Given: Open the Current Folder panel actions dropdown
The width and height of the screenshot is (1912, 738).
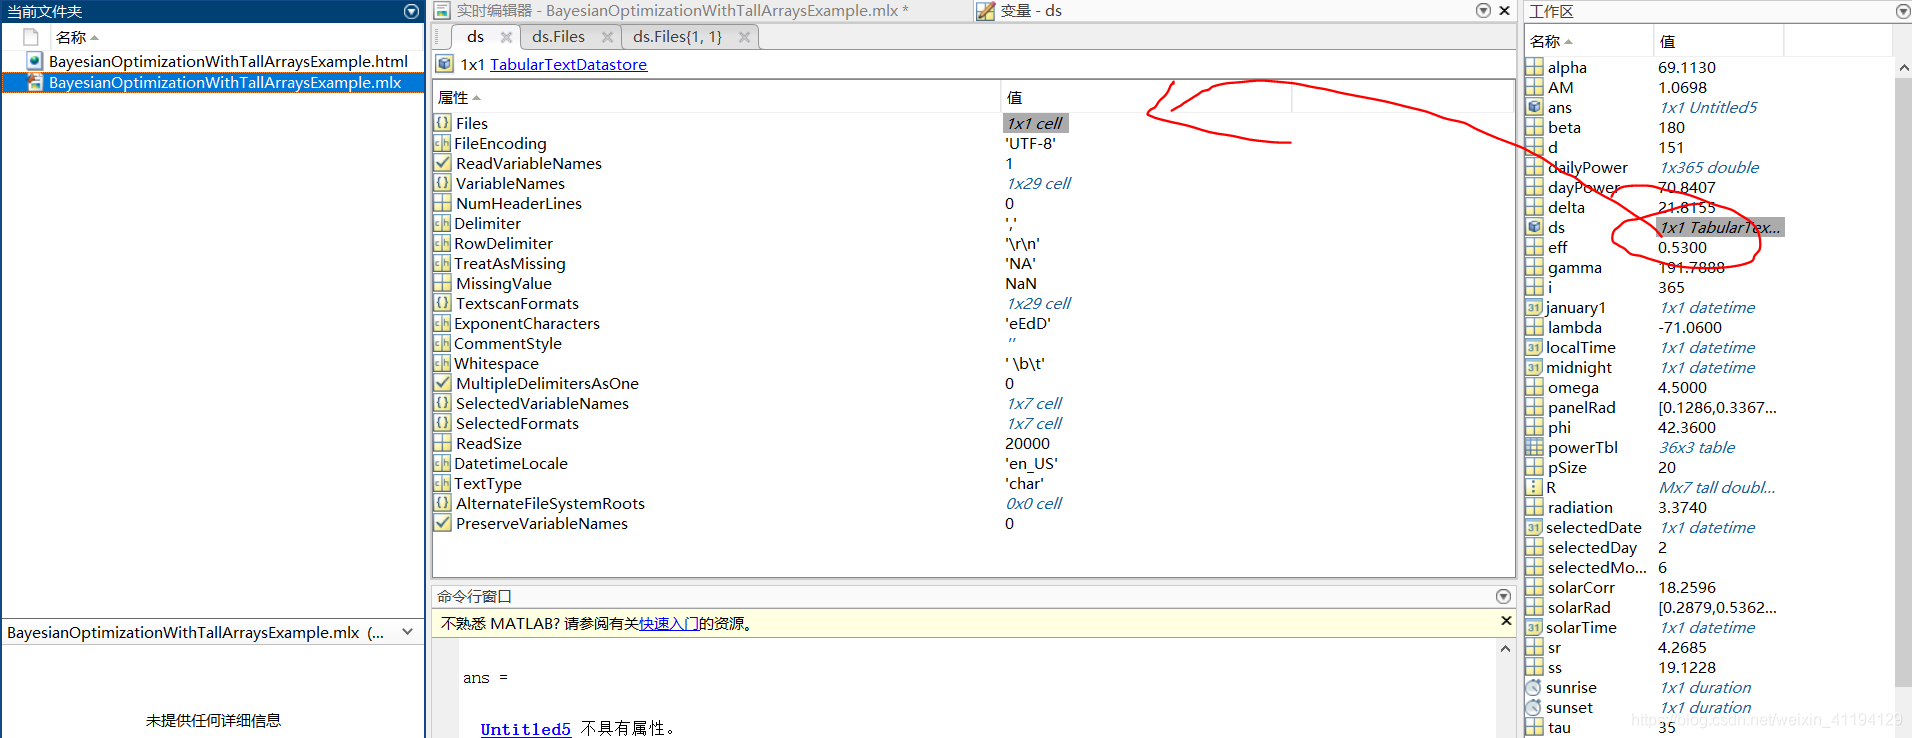Looking at the screenshot, I should pyautogui.click(x=411, y=11).
